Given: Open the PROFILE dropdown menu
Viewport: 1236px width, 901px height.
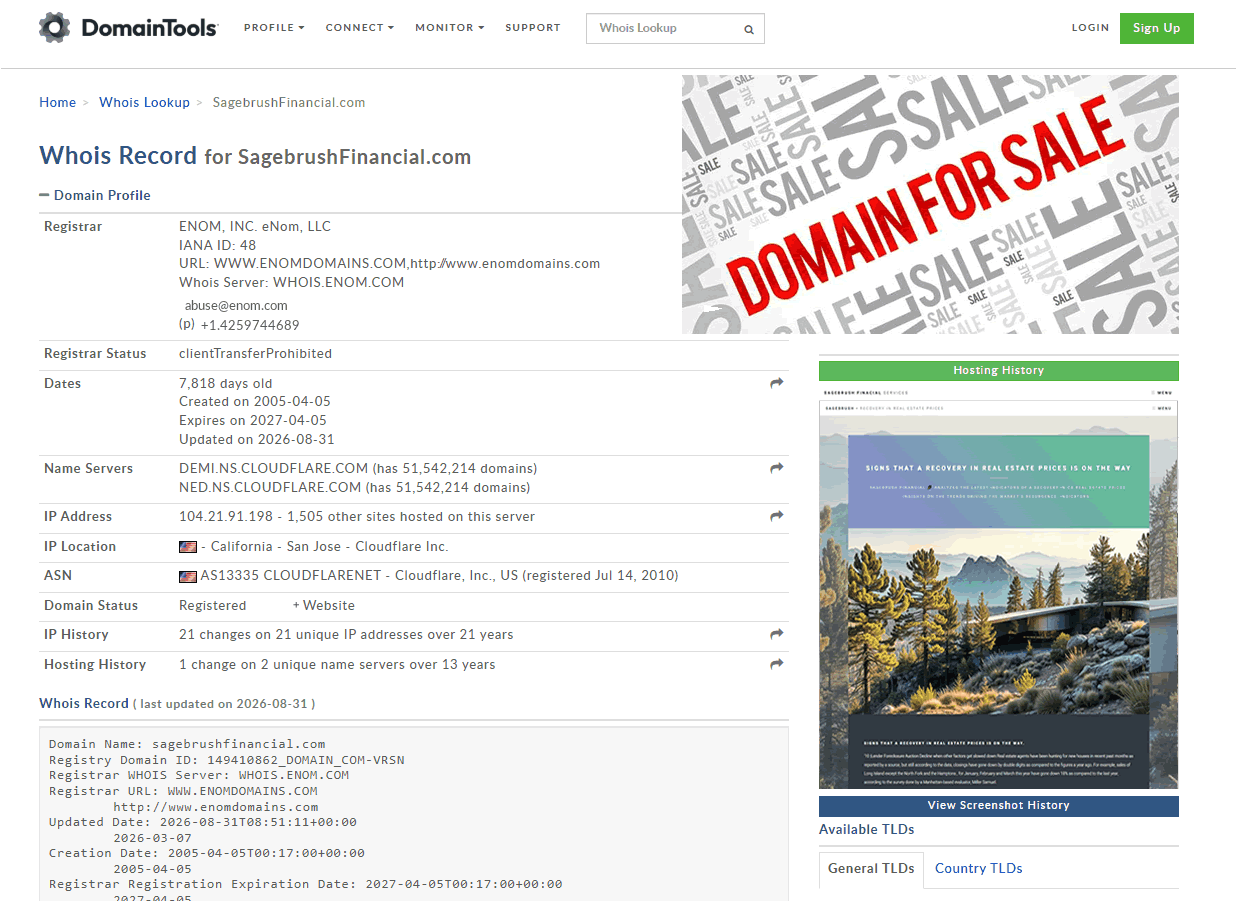Looking at the screenshot, I should 274,28.
